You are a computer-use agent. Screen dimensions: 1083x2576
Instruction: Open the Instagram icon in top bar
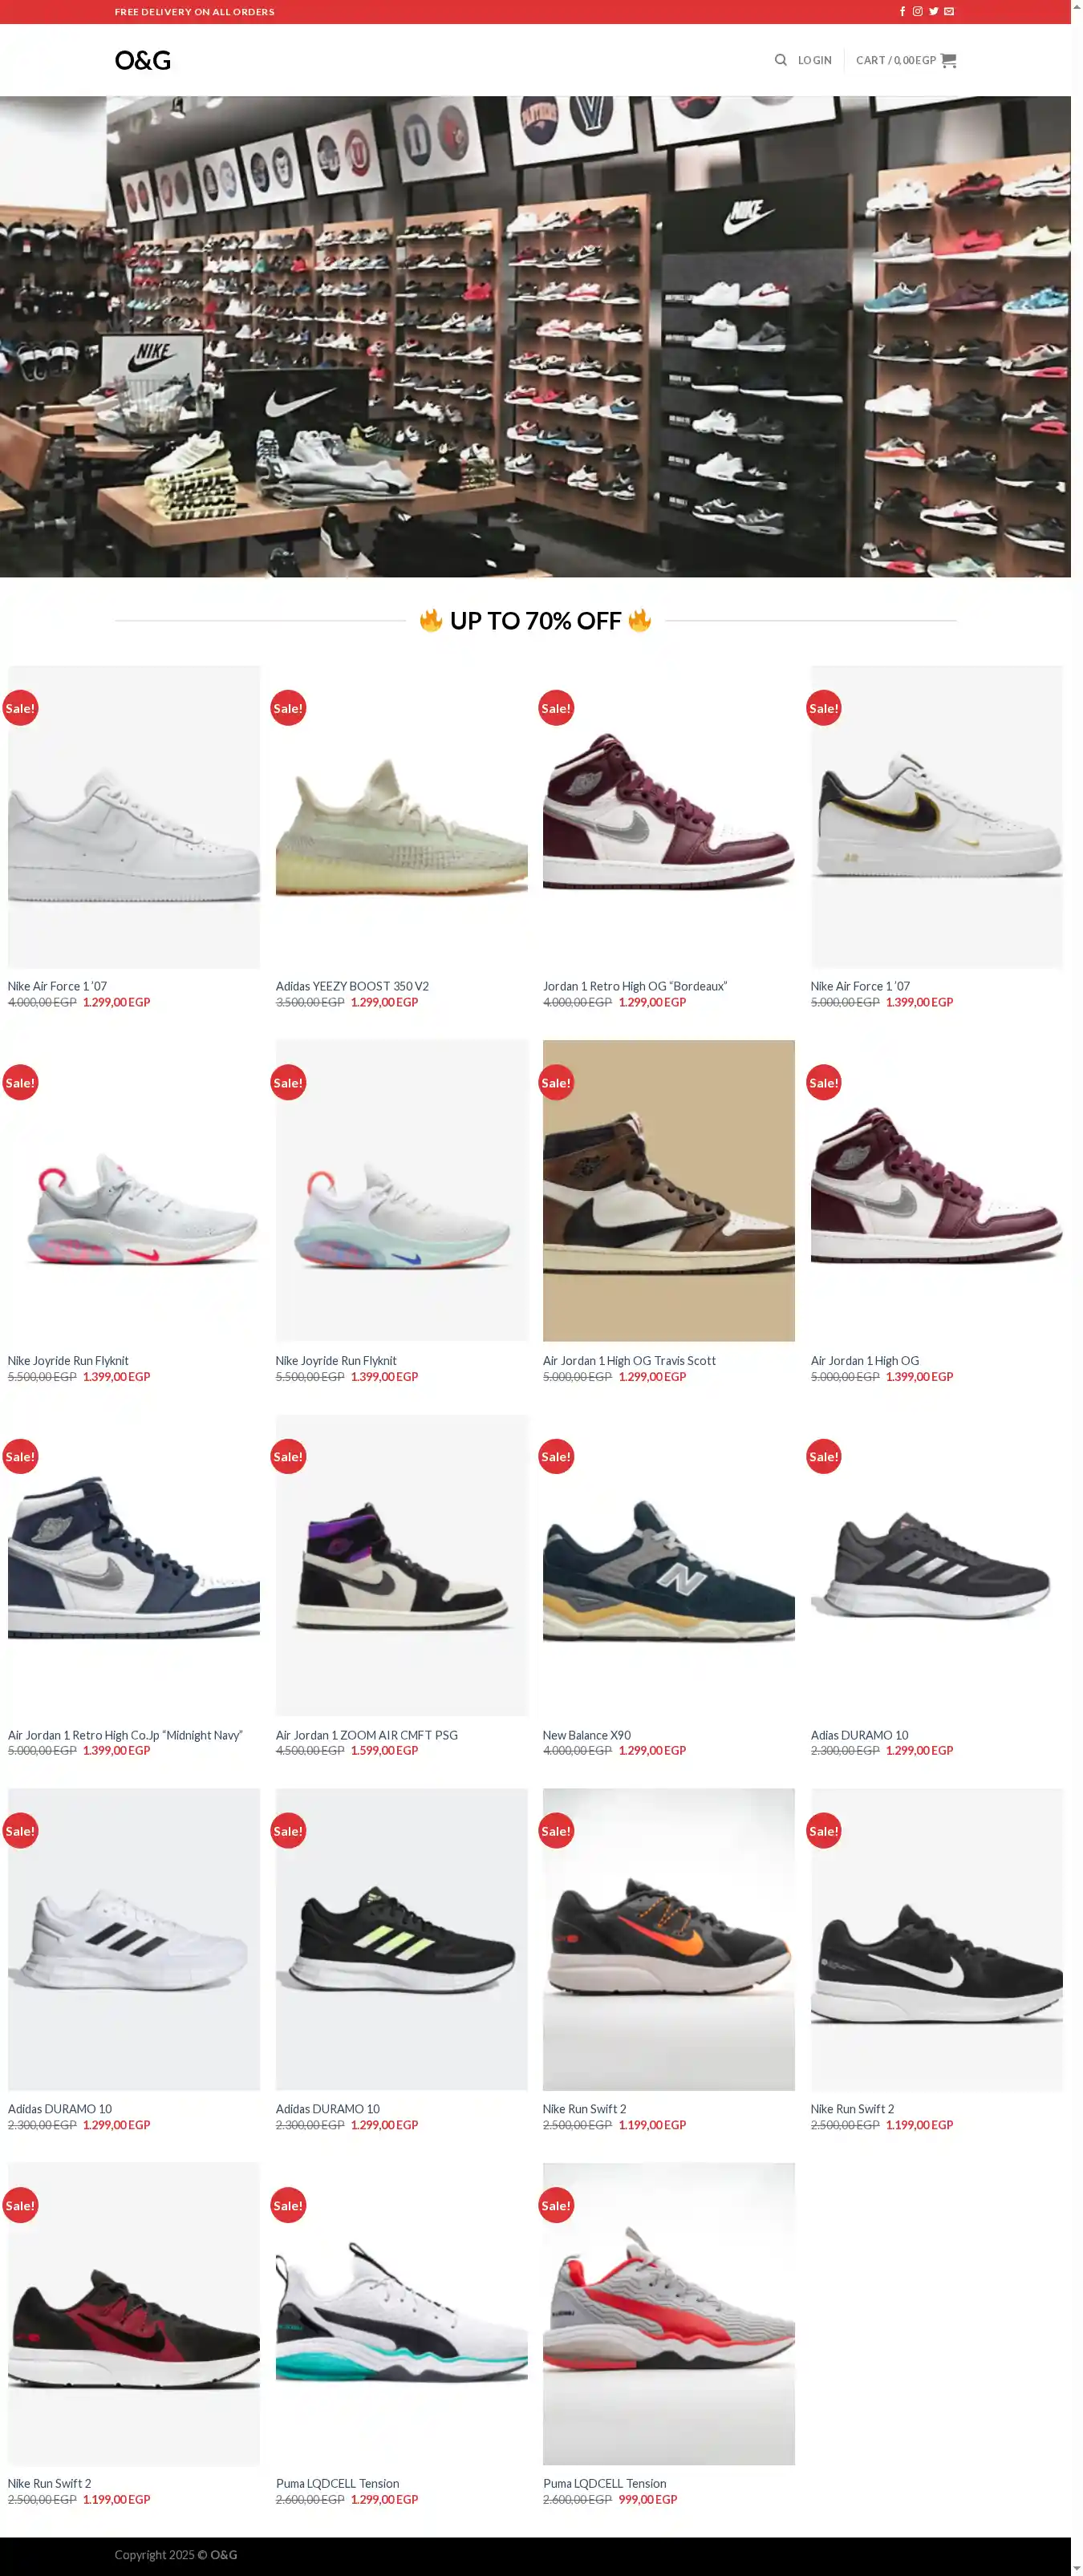point(917,12)
